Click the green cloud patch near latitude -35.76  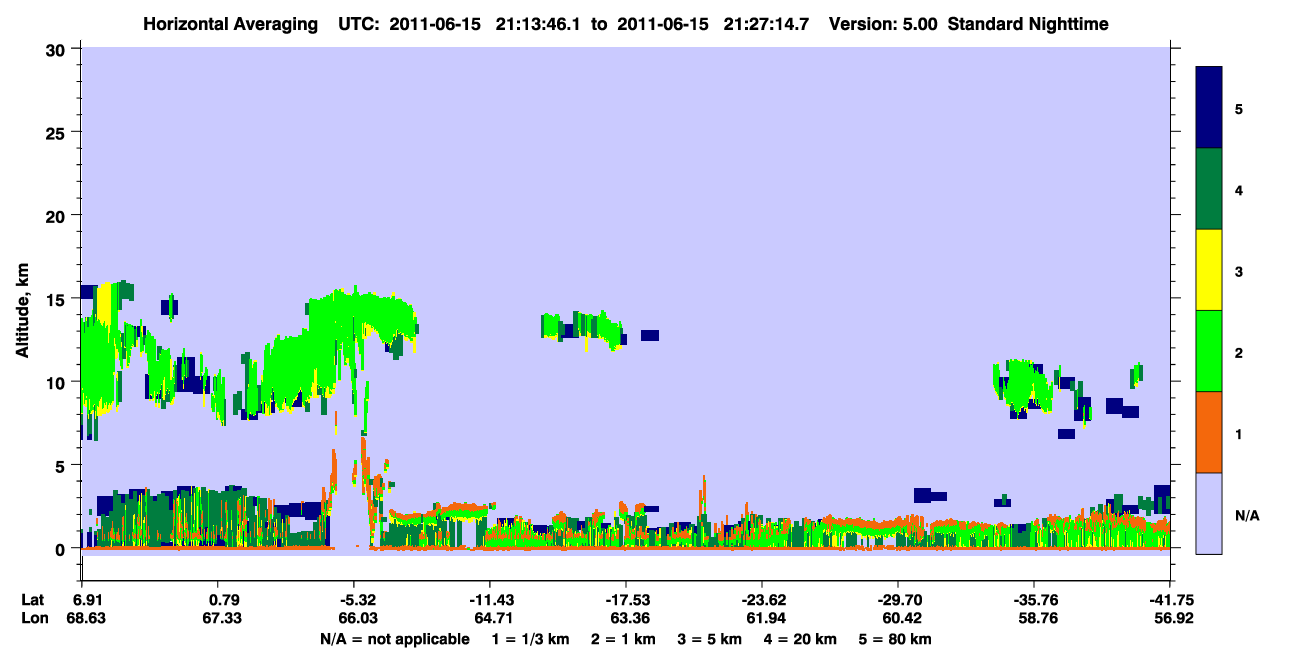point(1022,385)
